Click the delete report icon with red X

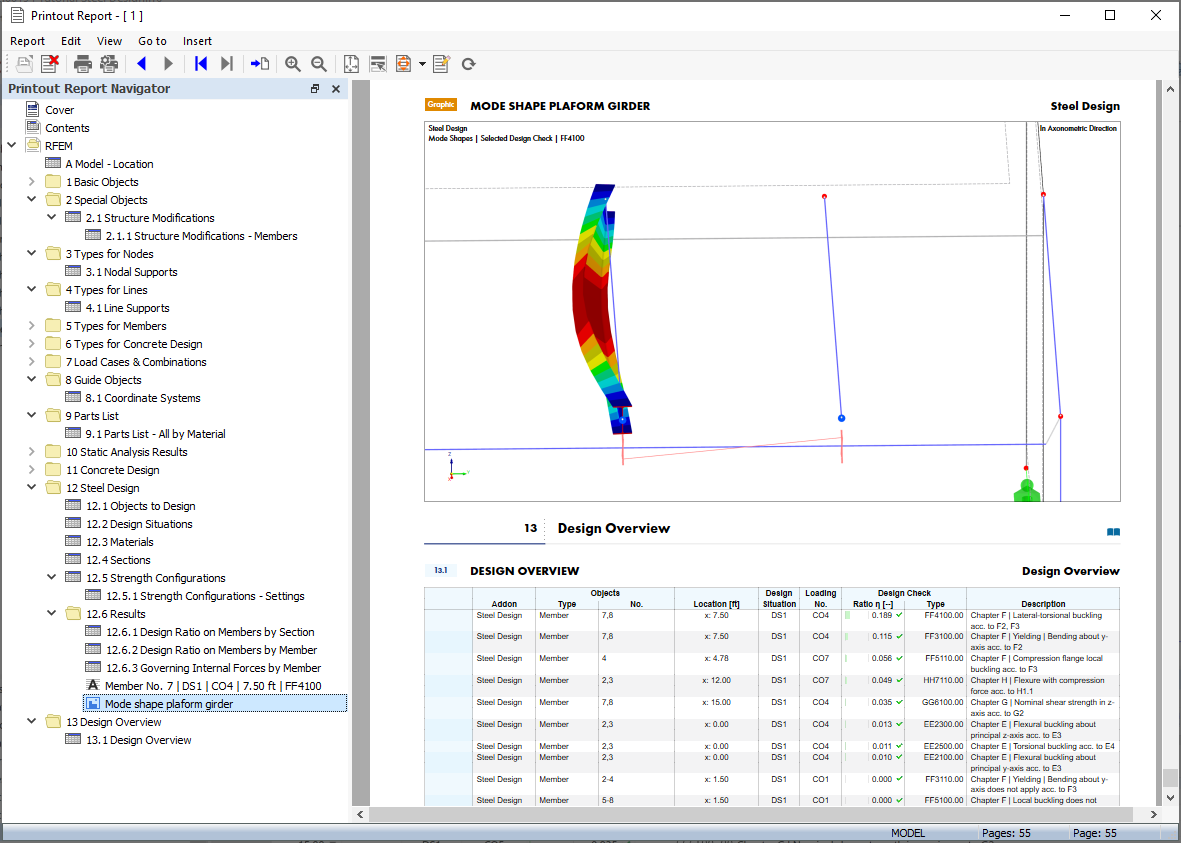[x=50, y=64]
